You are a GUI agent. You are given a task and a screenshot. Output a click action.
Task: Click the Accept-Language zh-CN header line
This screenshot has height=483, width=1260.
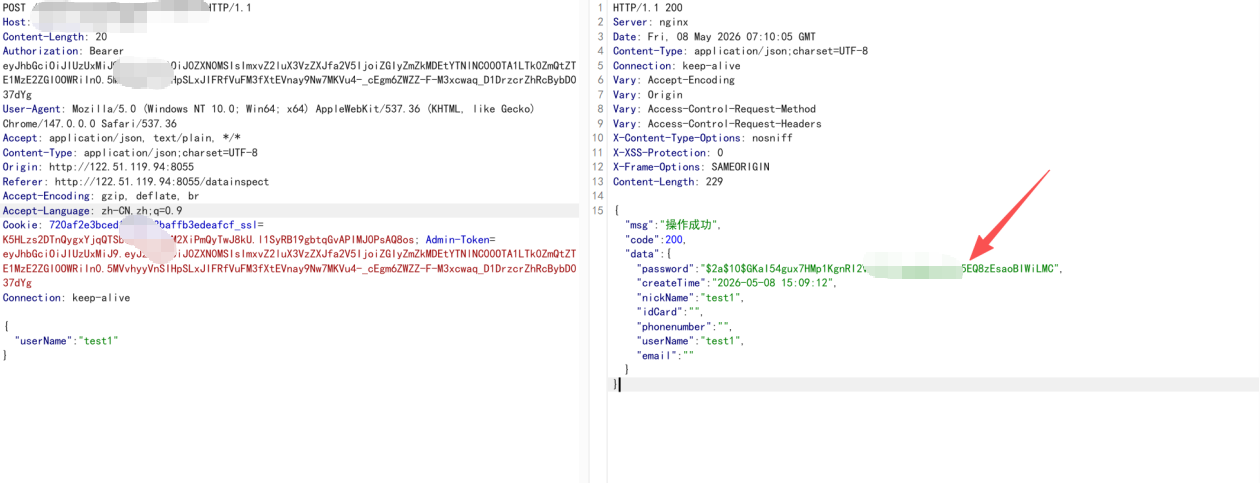93,211
